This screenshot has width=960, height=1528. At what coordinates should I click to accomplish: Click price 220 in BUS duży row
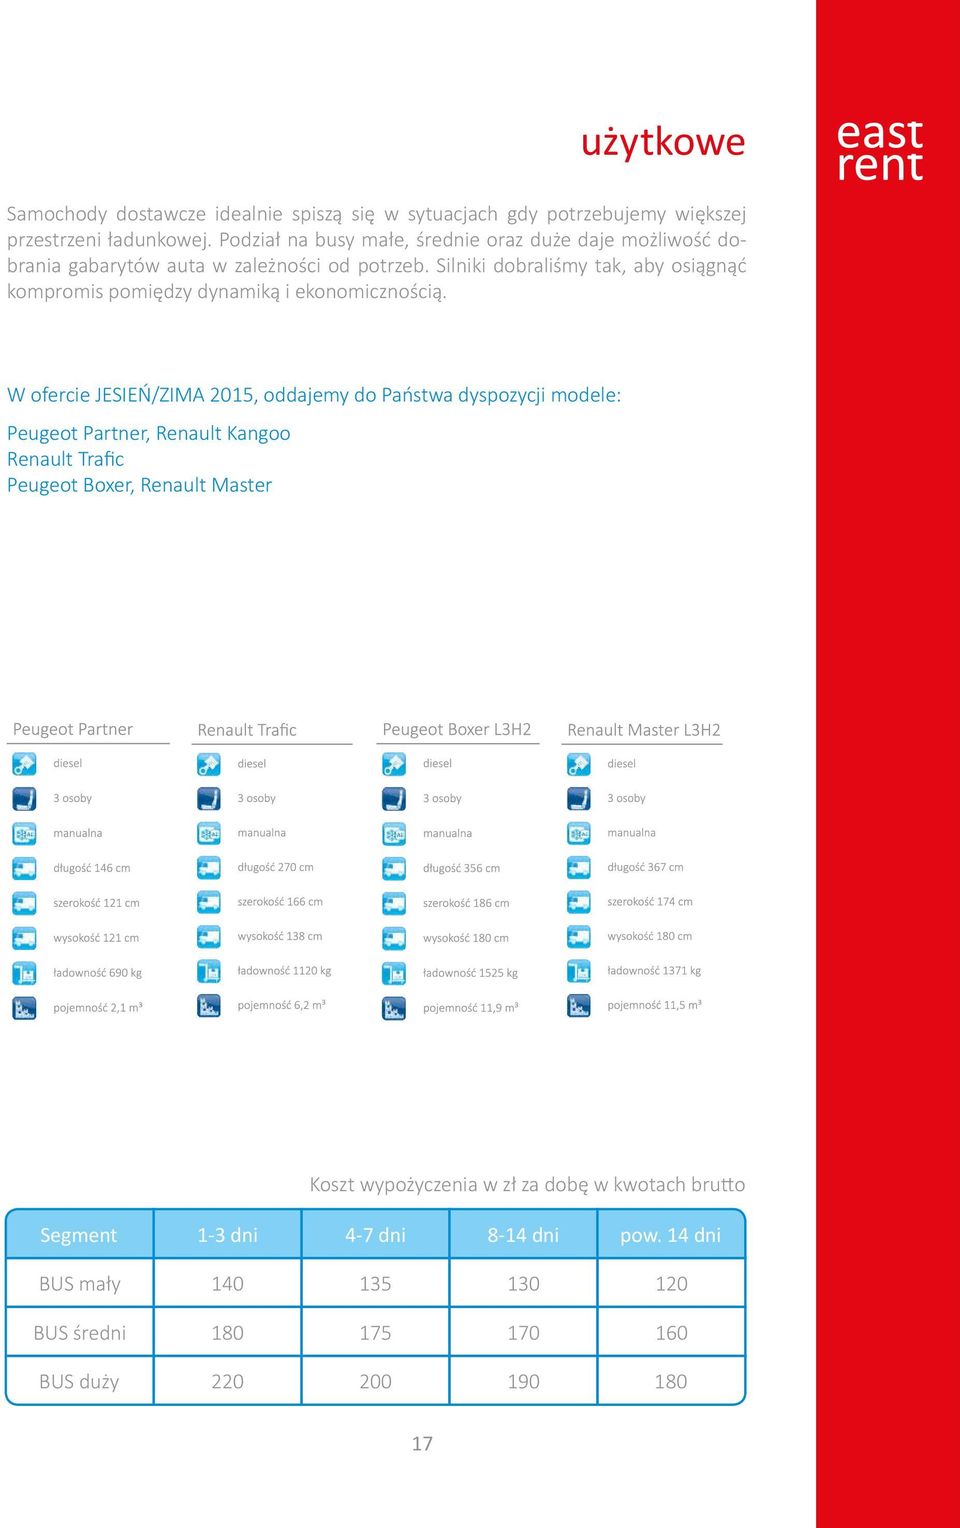pyautogui.click(x=228, y=1382)
